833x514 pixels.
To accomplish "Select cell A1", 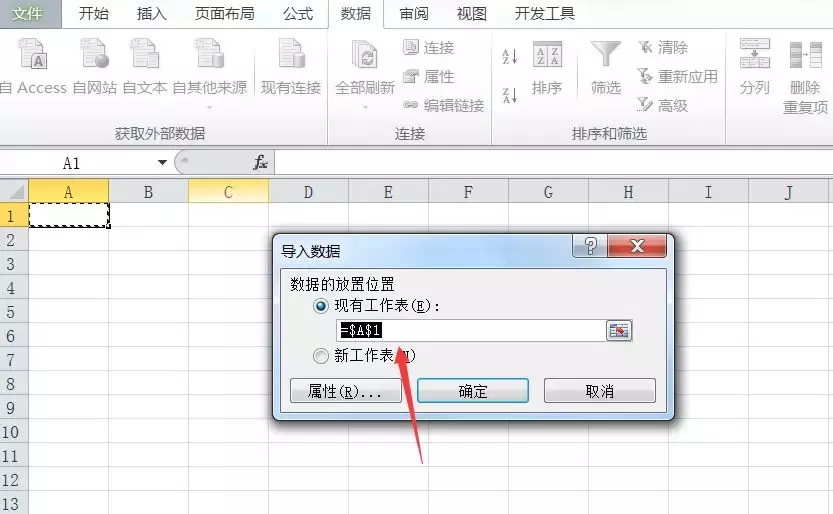I will click(x=69, y=215).
